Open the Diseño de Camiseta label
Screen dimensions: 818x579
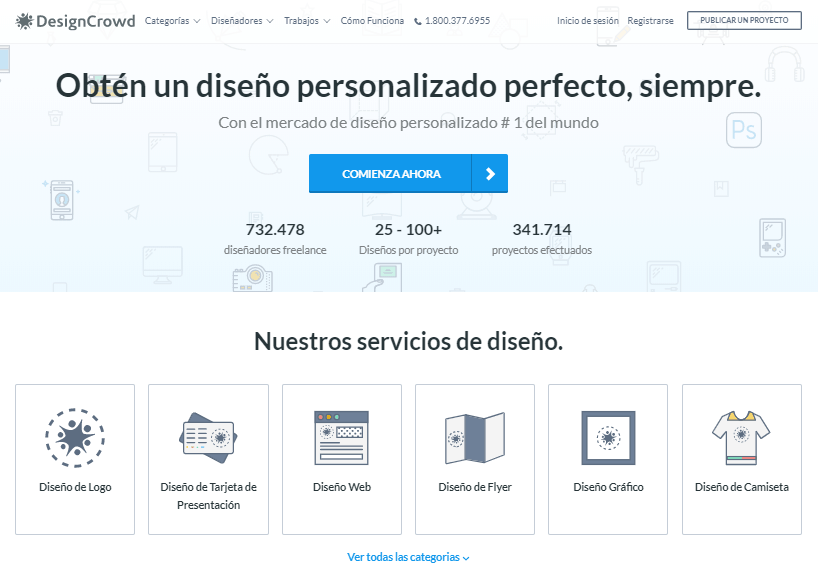coord(741,487)
